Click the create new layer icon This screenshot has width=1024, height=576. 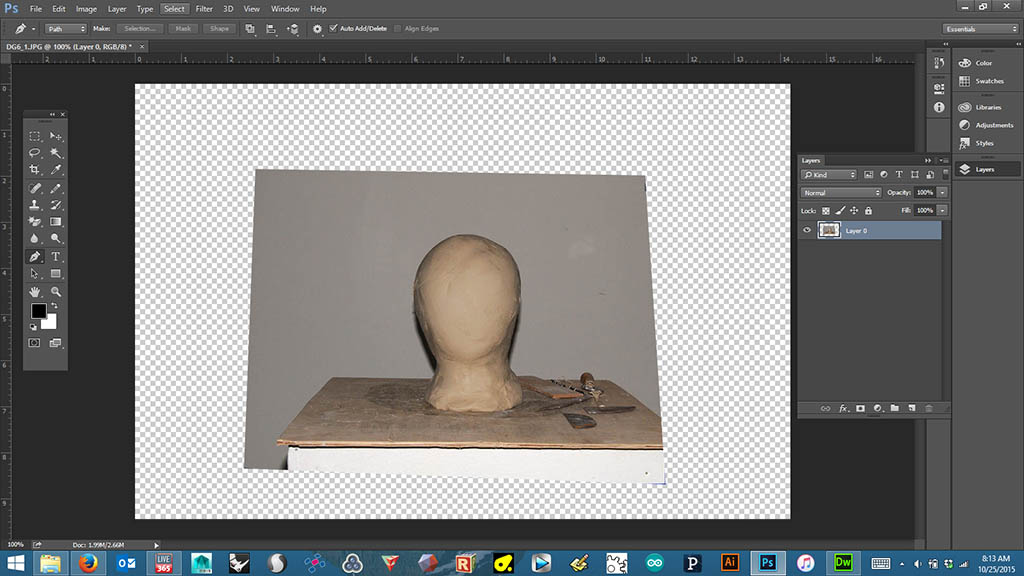pyautogui.click(x=911, y=408)
